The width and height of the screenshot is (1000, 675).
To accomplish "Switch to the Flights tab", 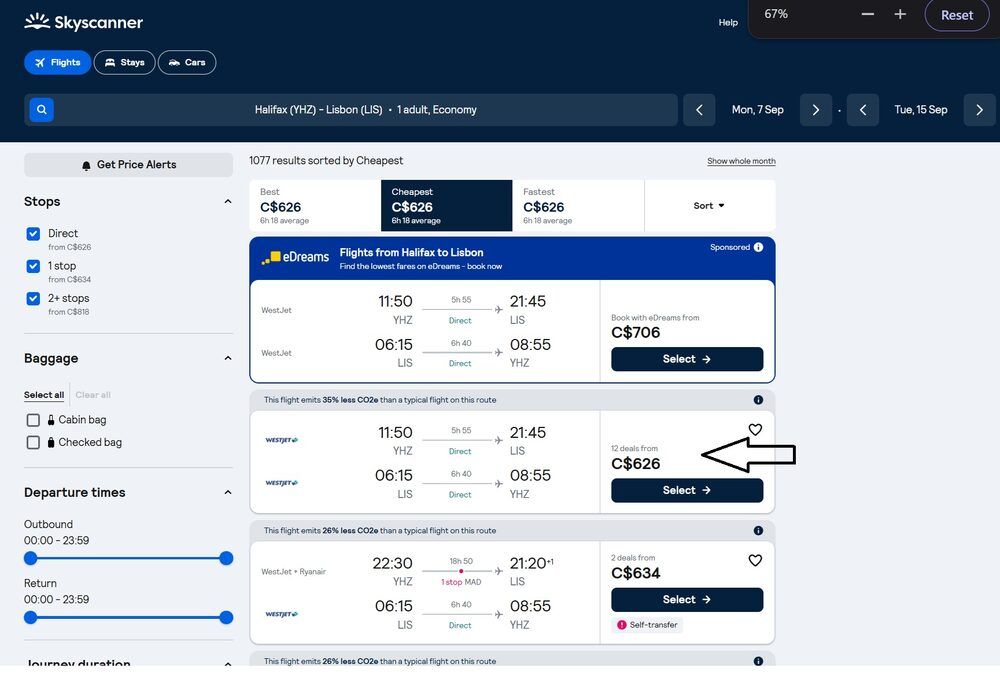I will pos(57,63).
